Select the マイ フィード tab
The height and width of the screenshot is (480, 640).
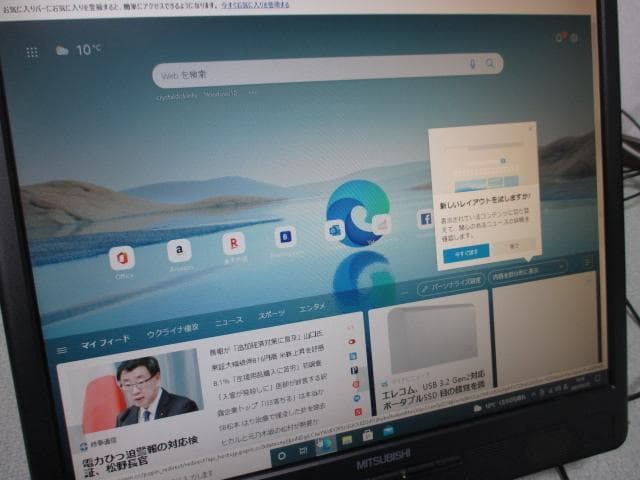tap(105, 342)
